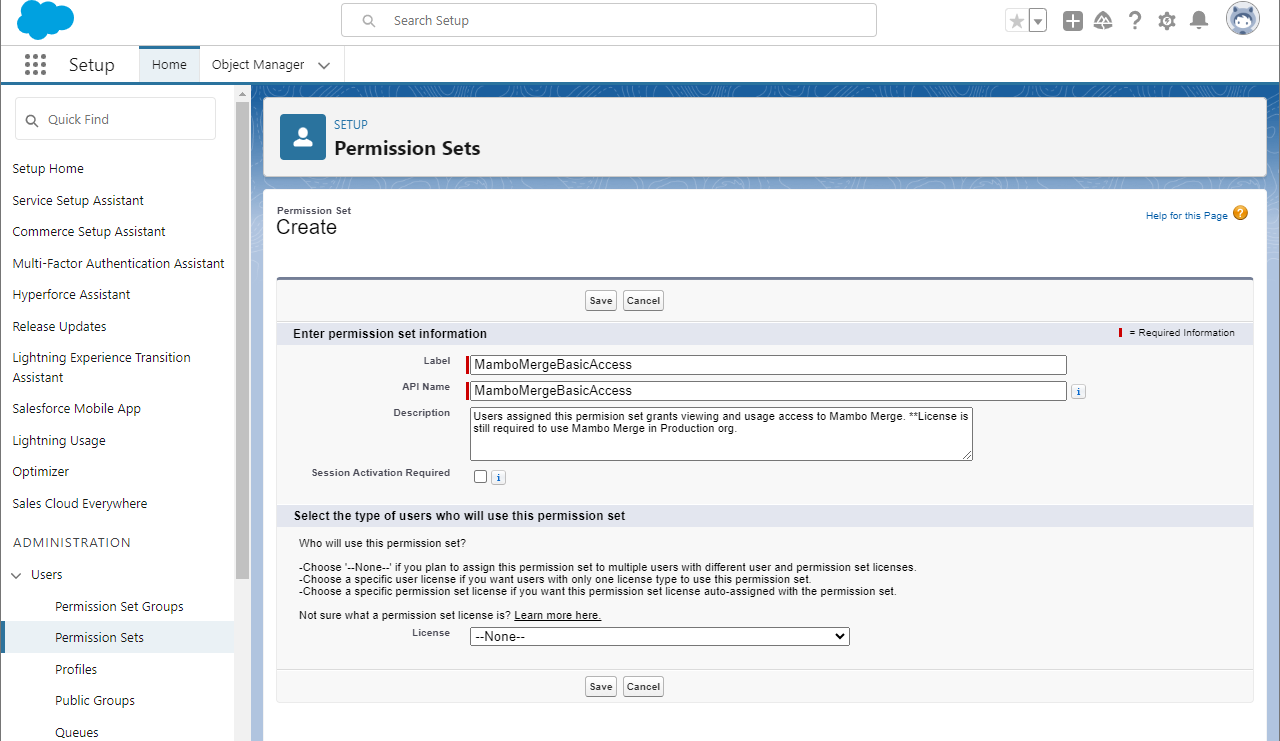This screenshot has height=741, width=1280.
Task: Follow the 'Learn more here' link
Action: [557, 615]
